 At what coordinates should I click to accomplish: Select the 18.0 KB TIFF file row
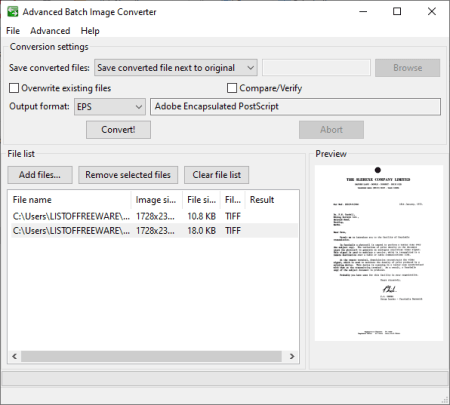tap(153, 231)
